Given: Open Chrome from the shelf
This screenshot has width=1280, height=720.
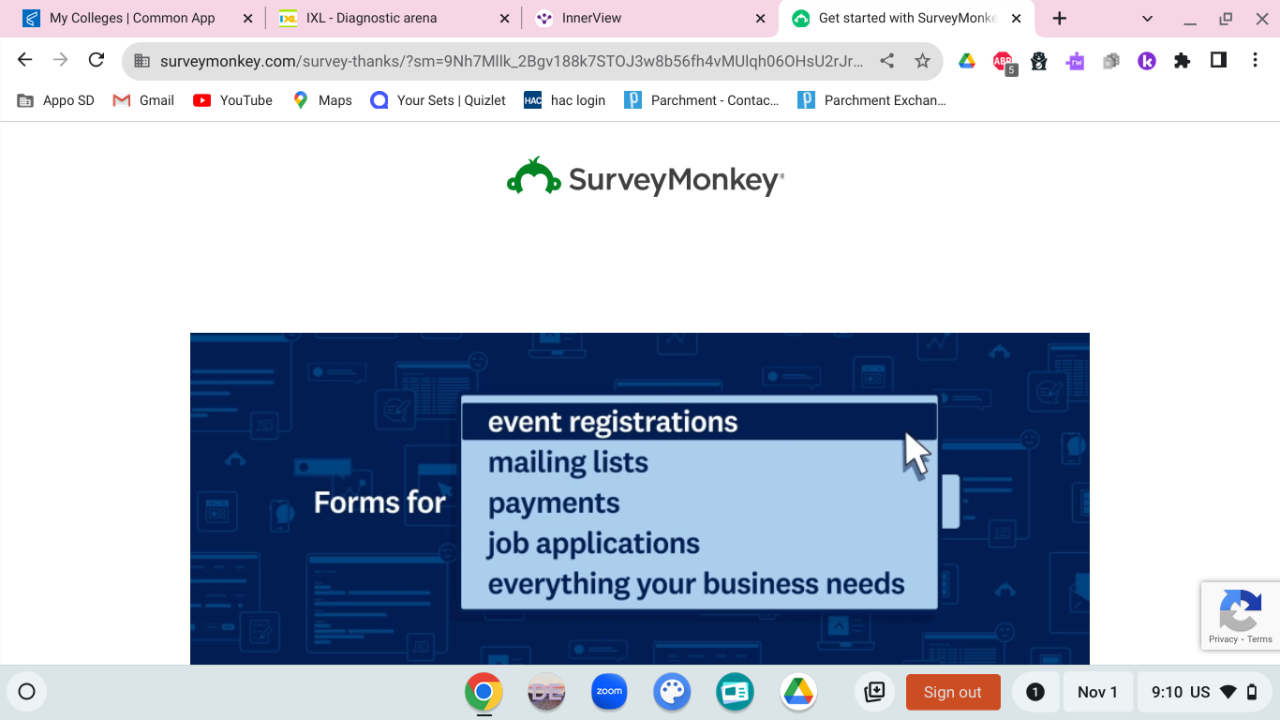Looking at the screenshot, I should point(483,692).
